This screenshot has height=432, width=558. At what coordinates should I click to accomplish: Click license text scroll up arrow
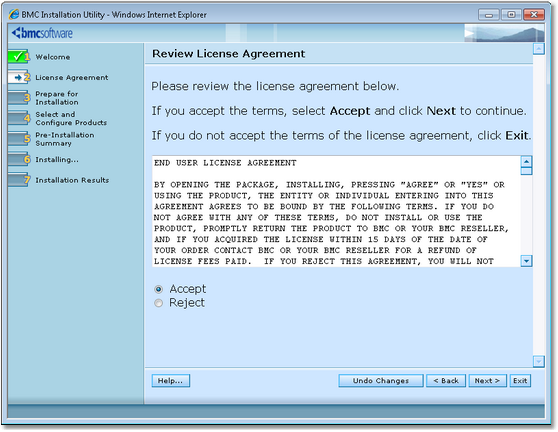coord(526,162)
